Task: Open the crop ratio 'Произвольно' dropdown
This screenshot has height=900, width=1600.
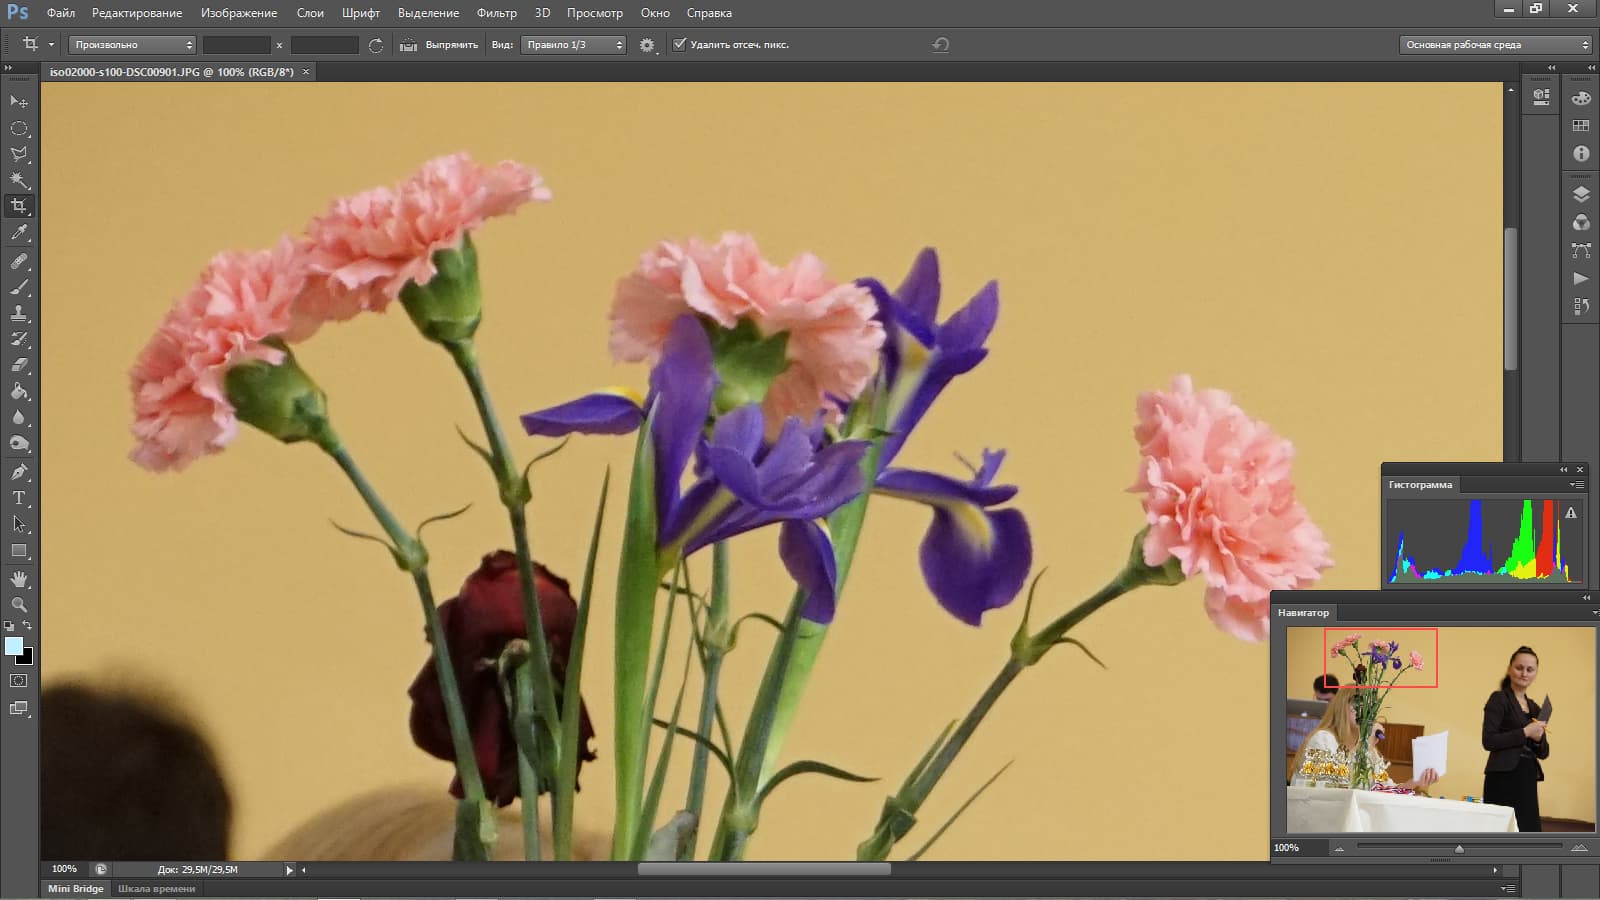Action: click(132, 45)
